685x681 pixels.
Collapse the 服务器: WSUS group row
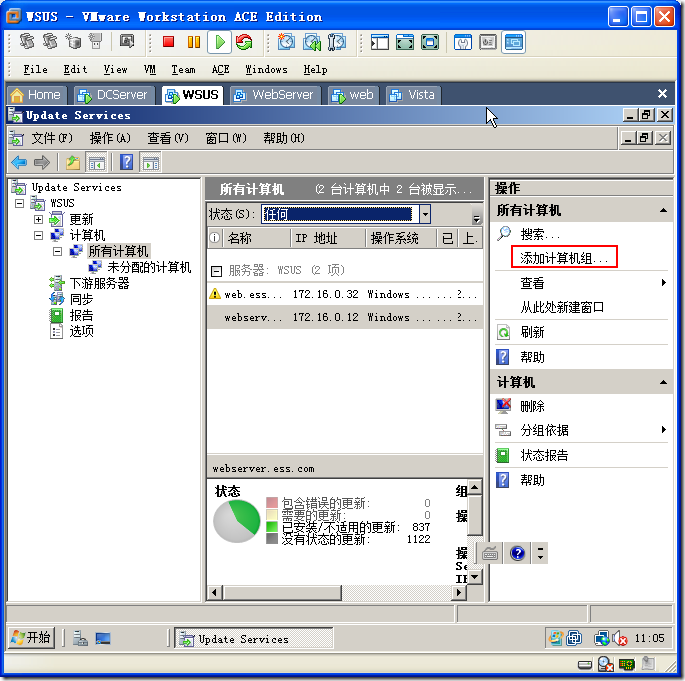(x=216, y=271)
